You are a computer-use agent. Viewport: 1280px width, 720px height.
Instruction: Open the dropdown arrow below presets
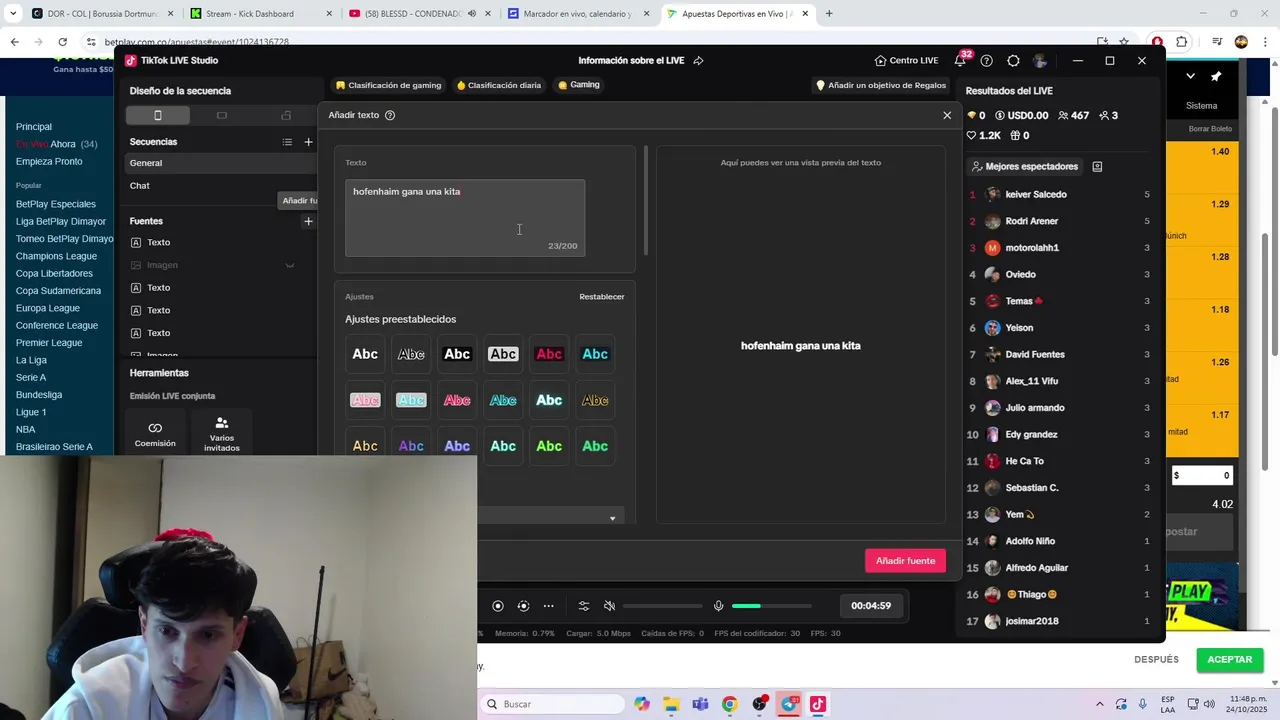click(612, 518)
